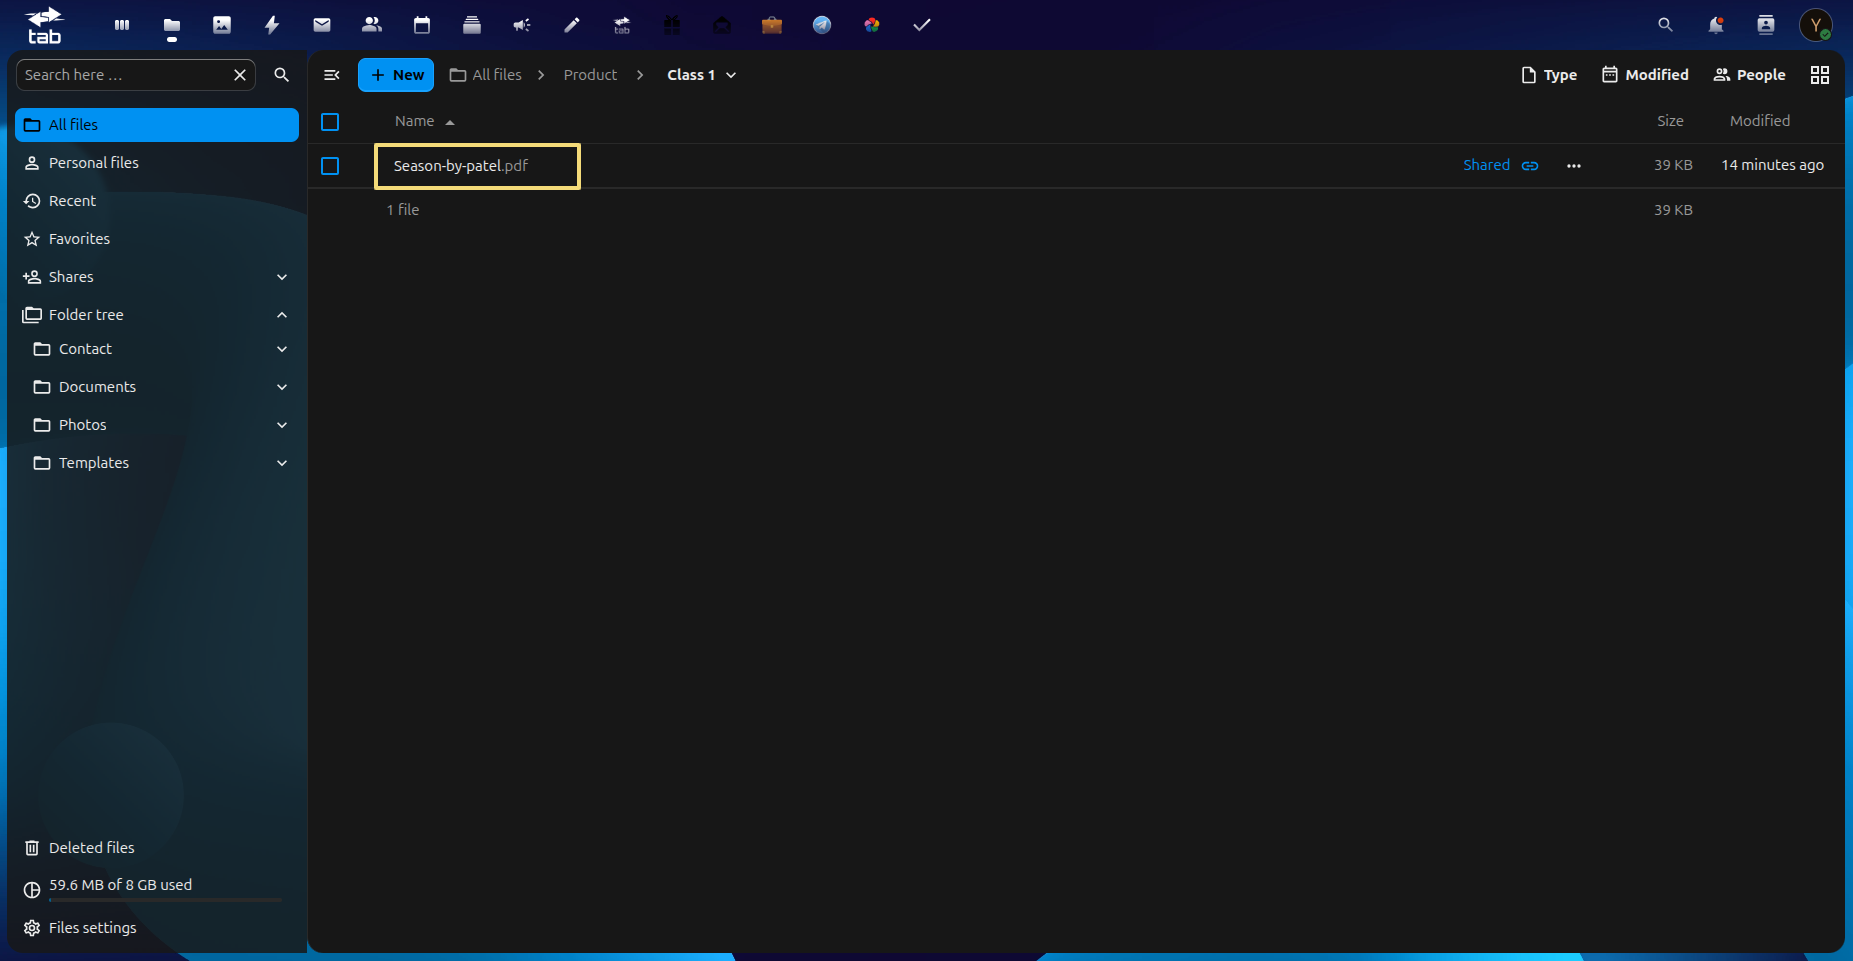Collapse the Folder tree chevron
Screen dimensions: 1853x961
point(282,315)
